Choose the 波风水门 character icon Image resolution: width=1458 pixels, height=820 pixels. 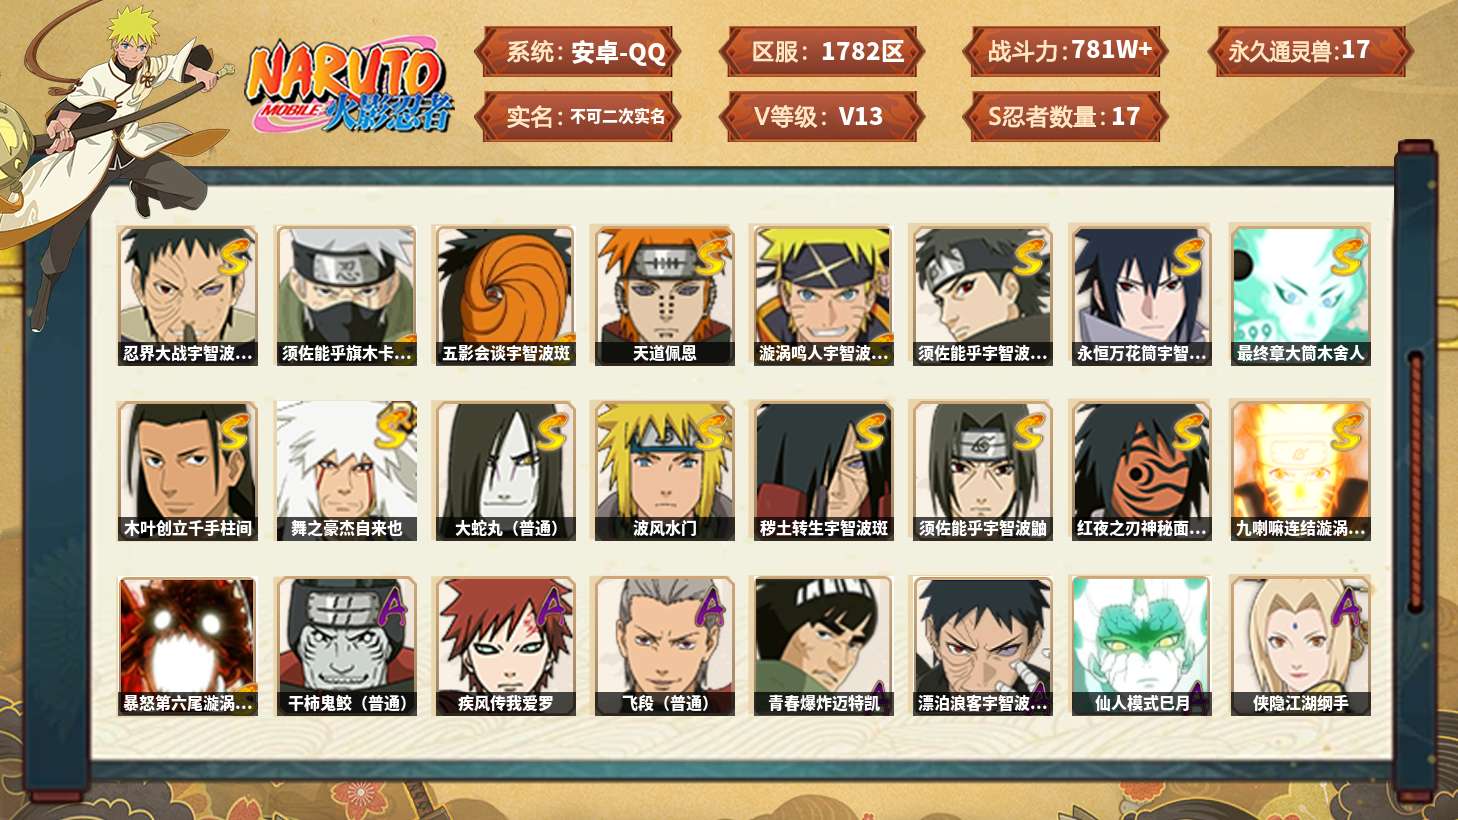click(x=664, y=471)
